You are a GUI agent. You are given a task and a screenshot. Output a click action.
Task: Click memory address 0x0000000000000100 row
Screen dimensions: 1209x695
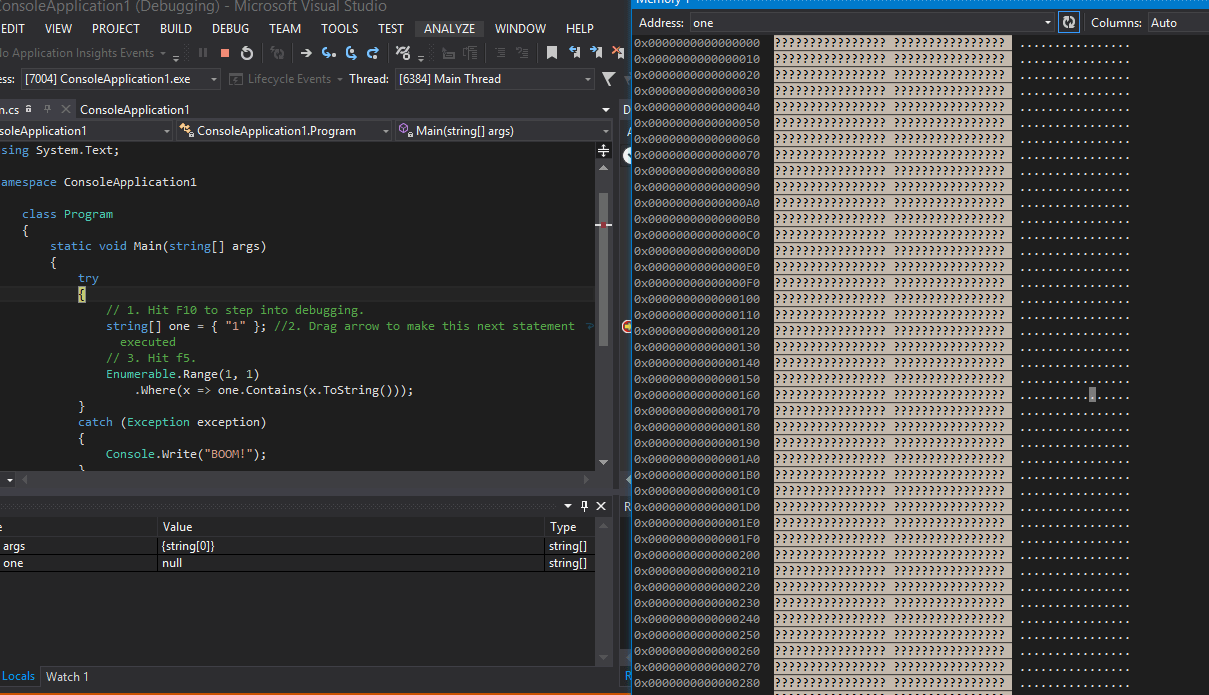(x=882, y=299)
